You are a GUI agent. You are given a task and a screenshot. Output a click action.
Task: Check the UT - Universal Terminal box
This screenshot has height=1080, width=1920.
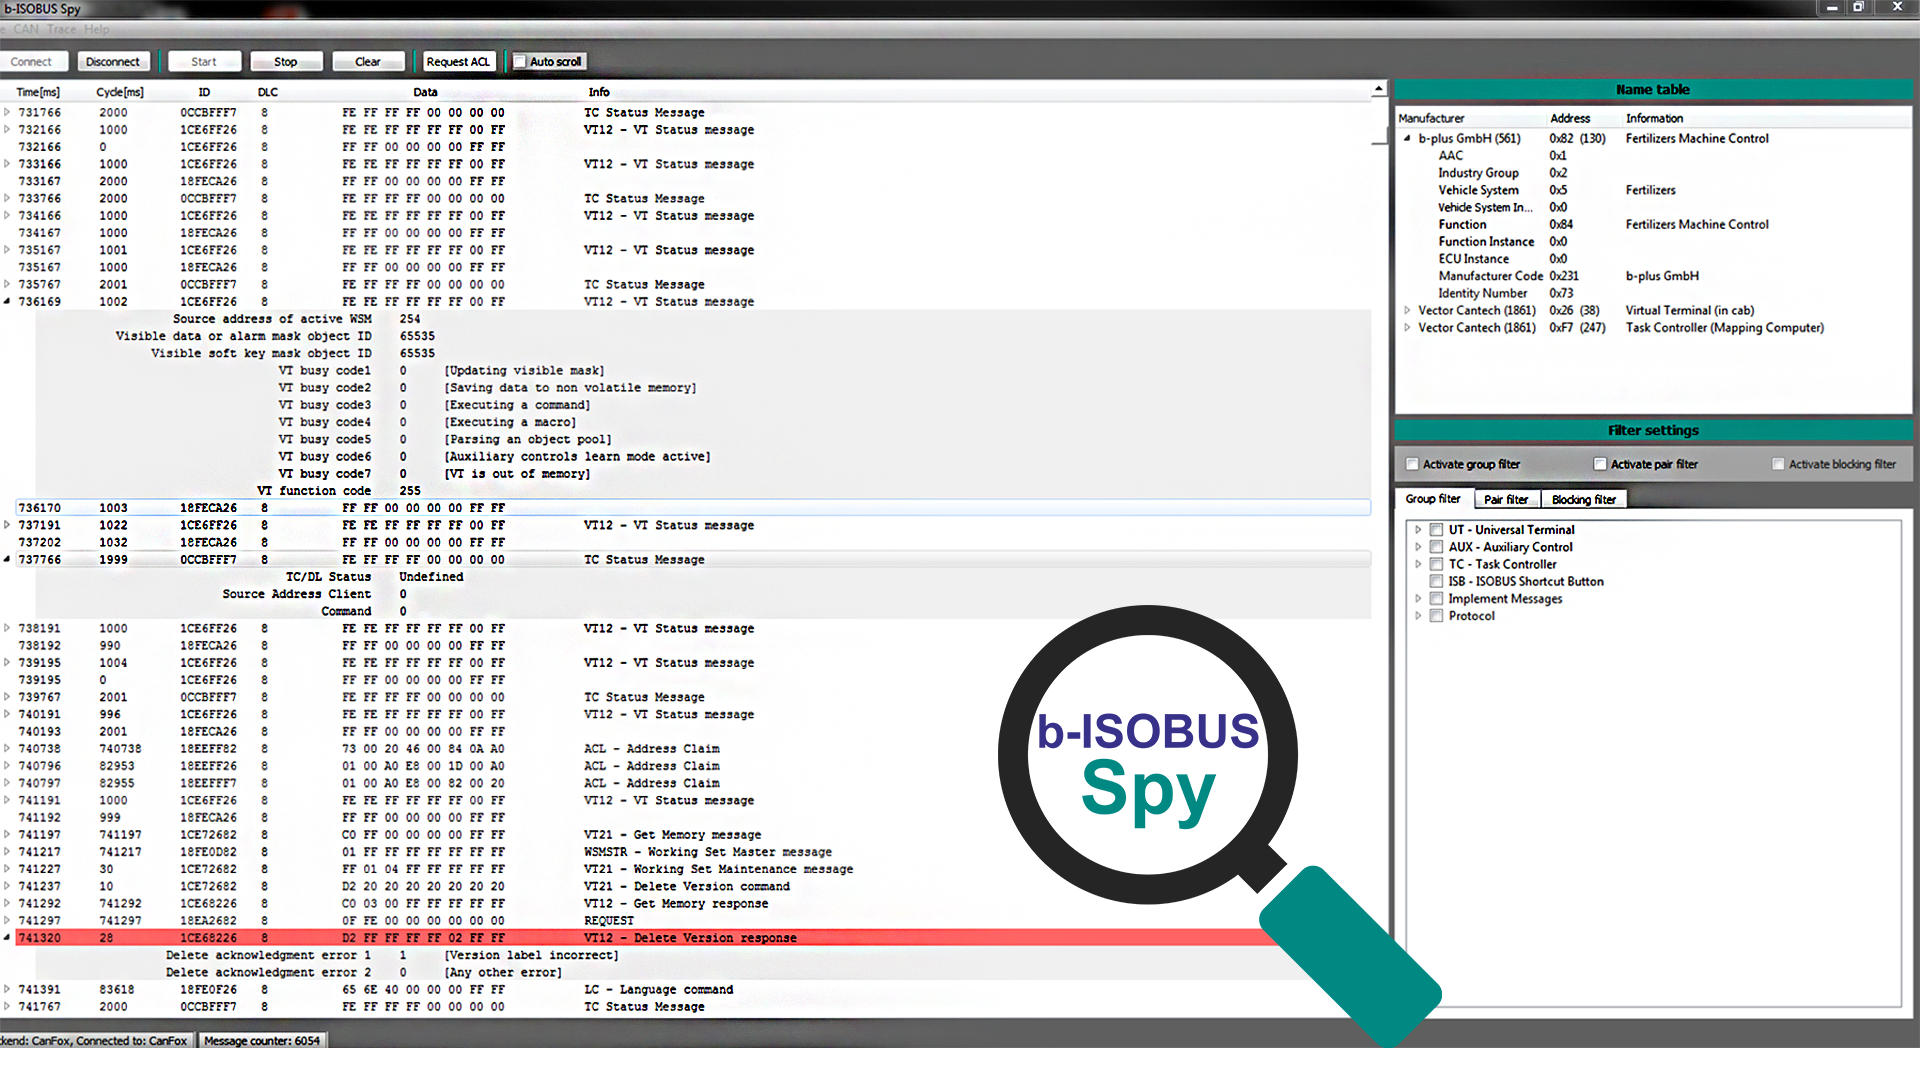pos(1436,530)
